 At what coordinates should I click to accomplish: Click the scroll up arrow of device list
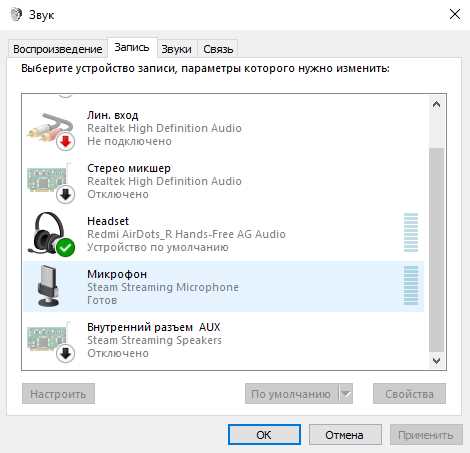pyautogui.click(x=436, y=105)
